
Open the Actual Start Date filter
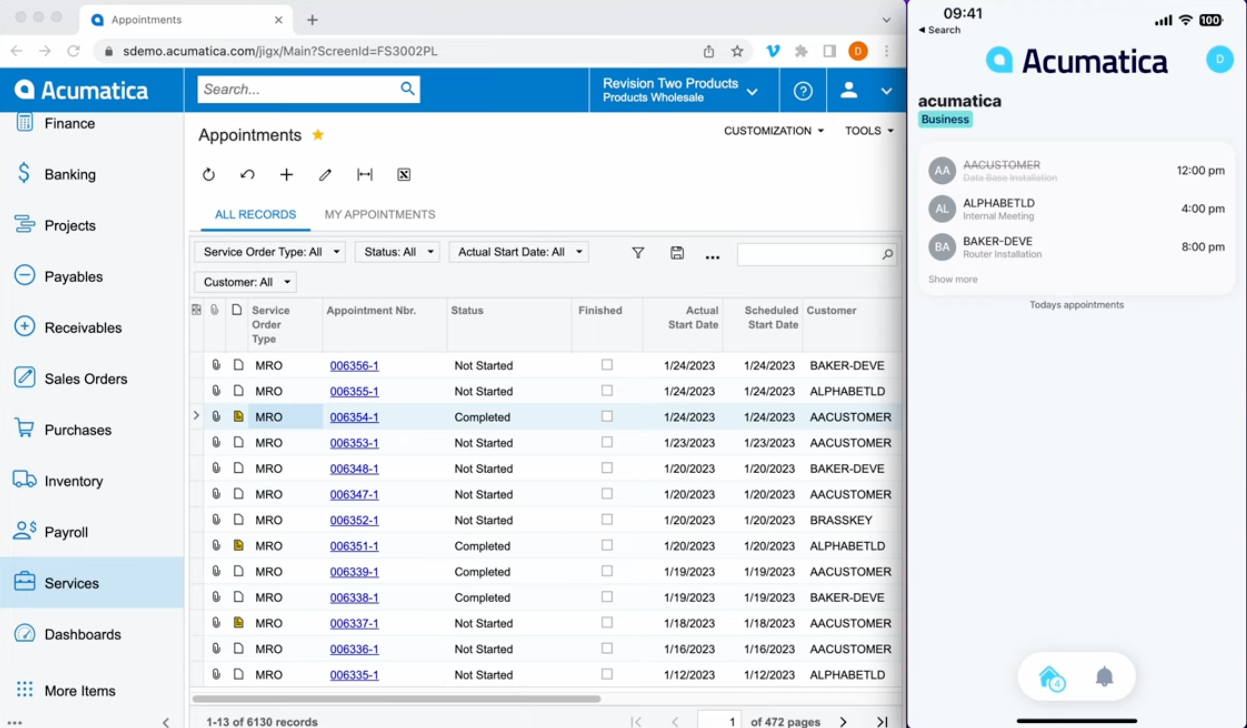(518, 252)
